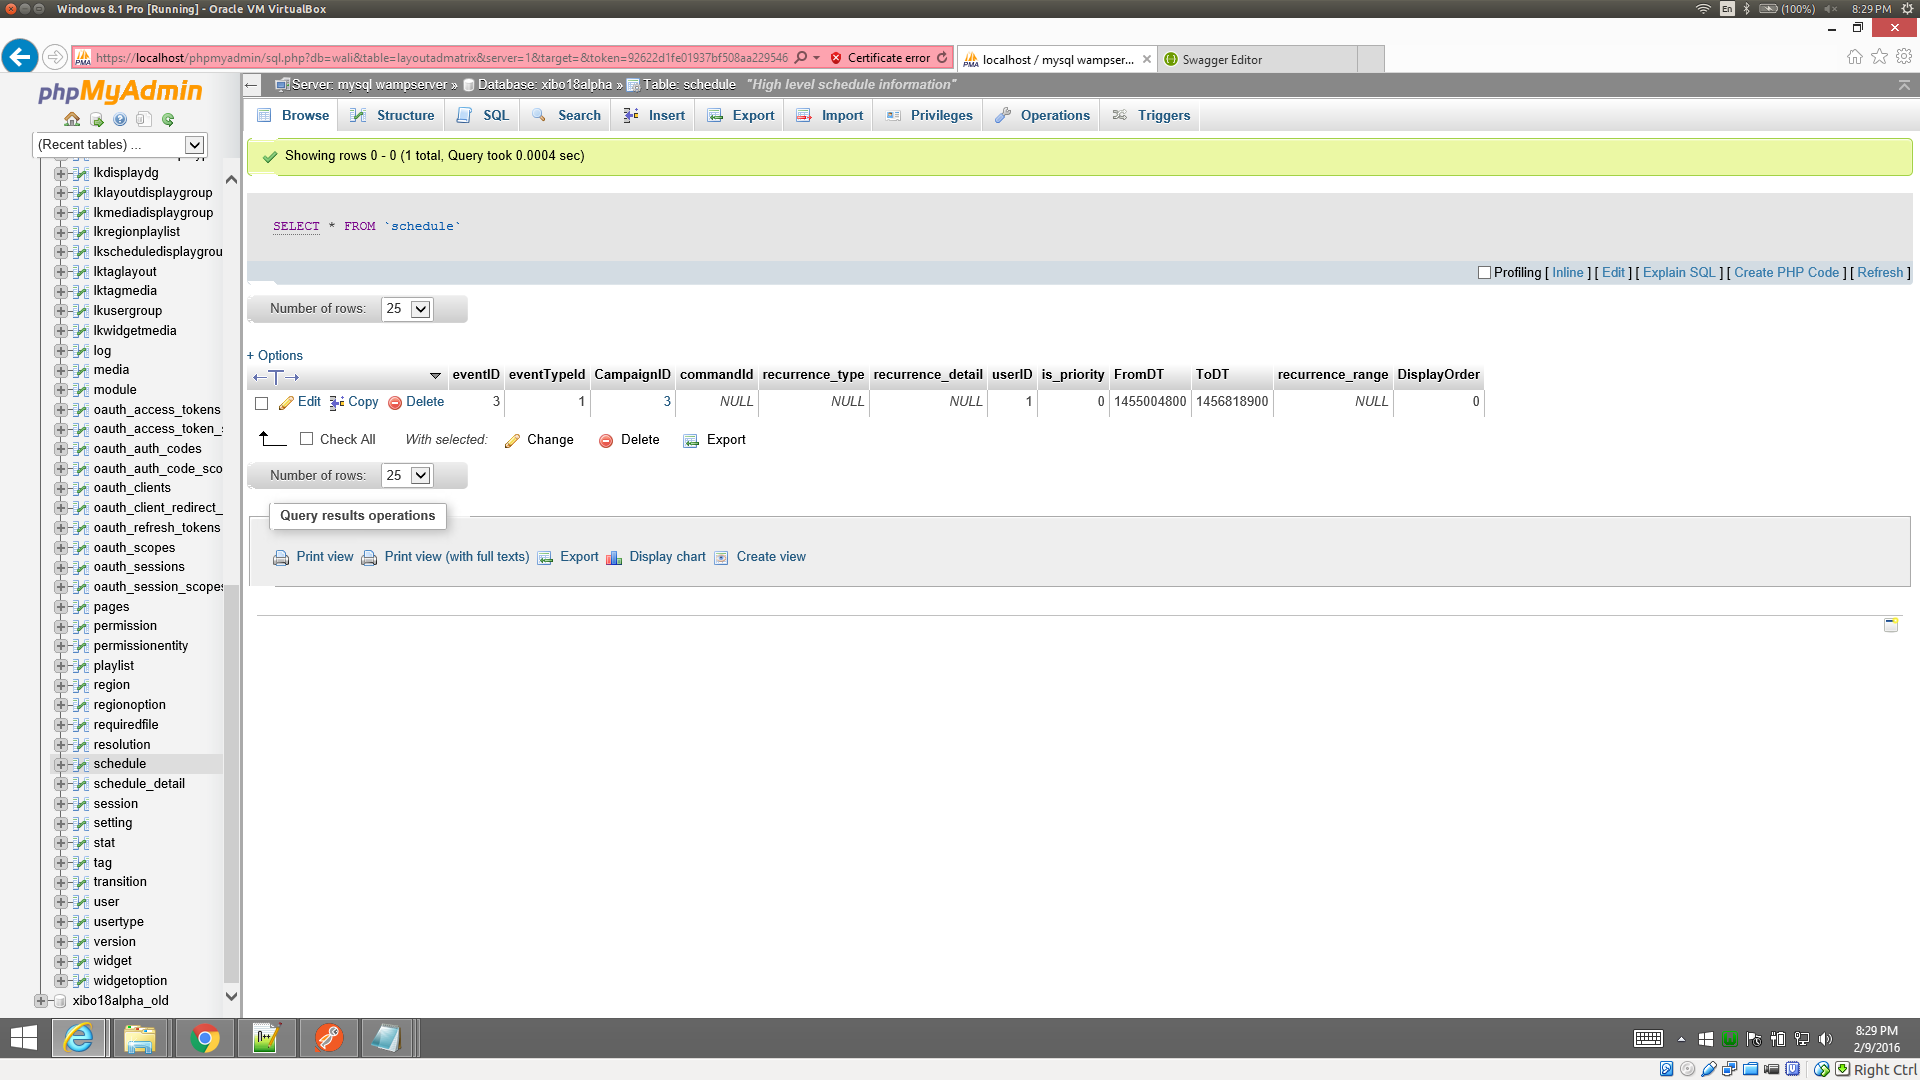Tick the Check All checkbox

pos(307,439)
